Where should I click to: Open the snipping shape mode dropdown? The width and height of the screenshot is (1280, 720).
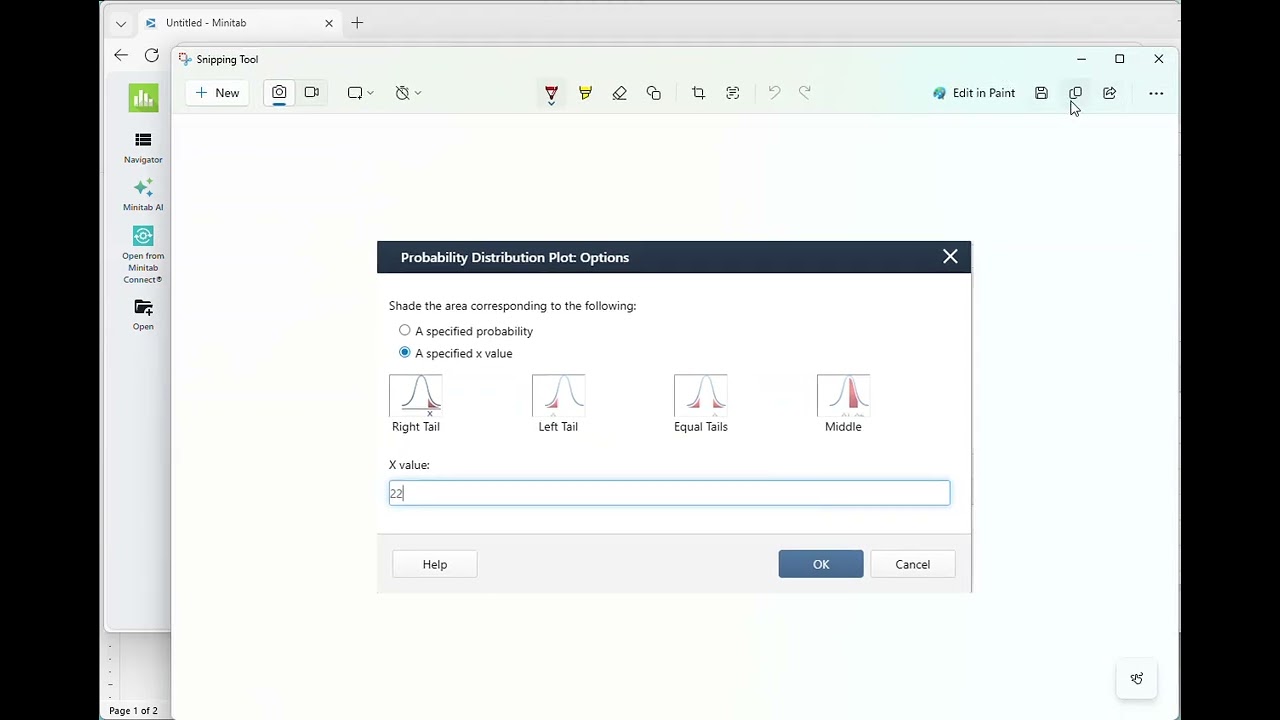pos(360,93)
